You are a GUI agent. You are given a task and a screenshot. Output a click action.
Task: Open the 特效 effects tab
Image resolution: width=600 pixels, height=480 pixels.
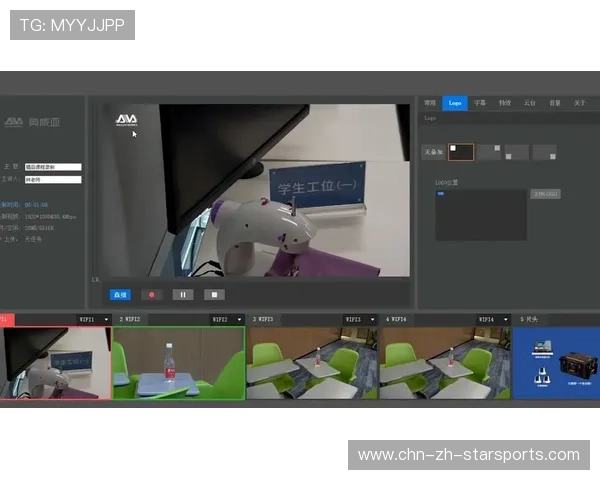pos(505,103)
